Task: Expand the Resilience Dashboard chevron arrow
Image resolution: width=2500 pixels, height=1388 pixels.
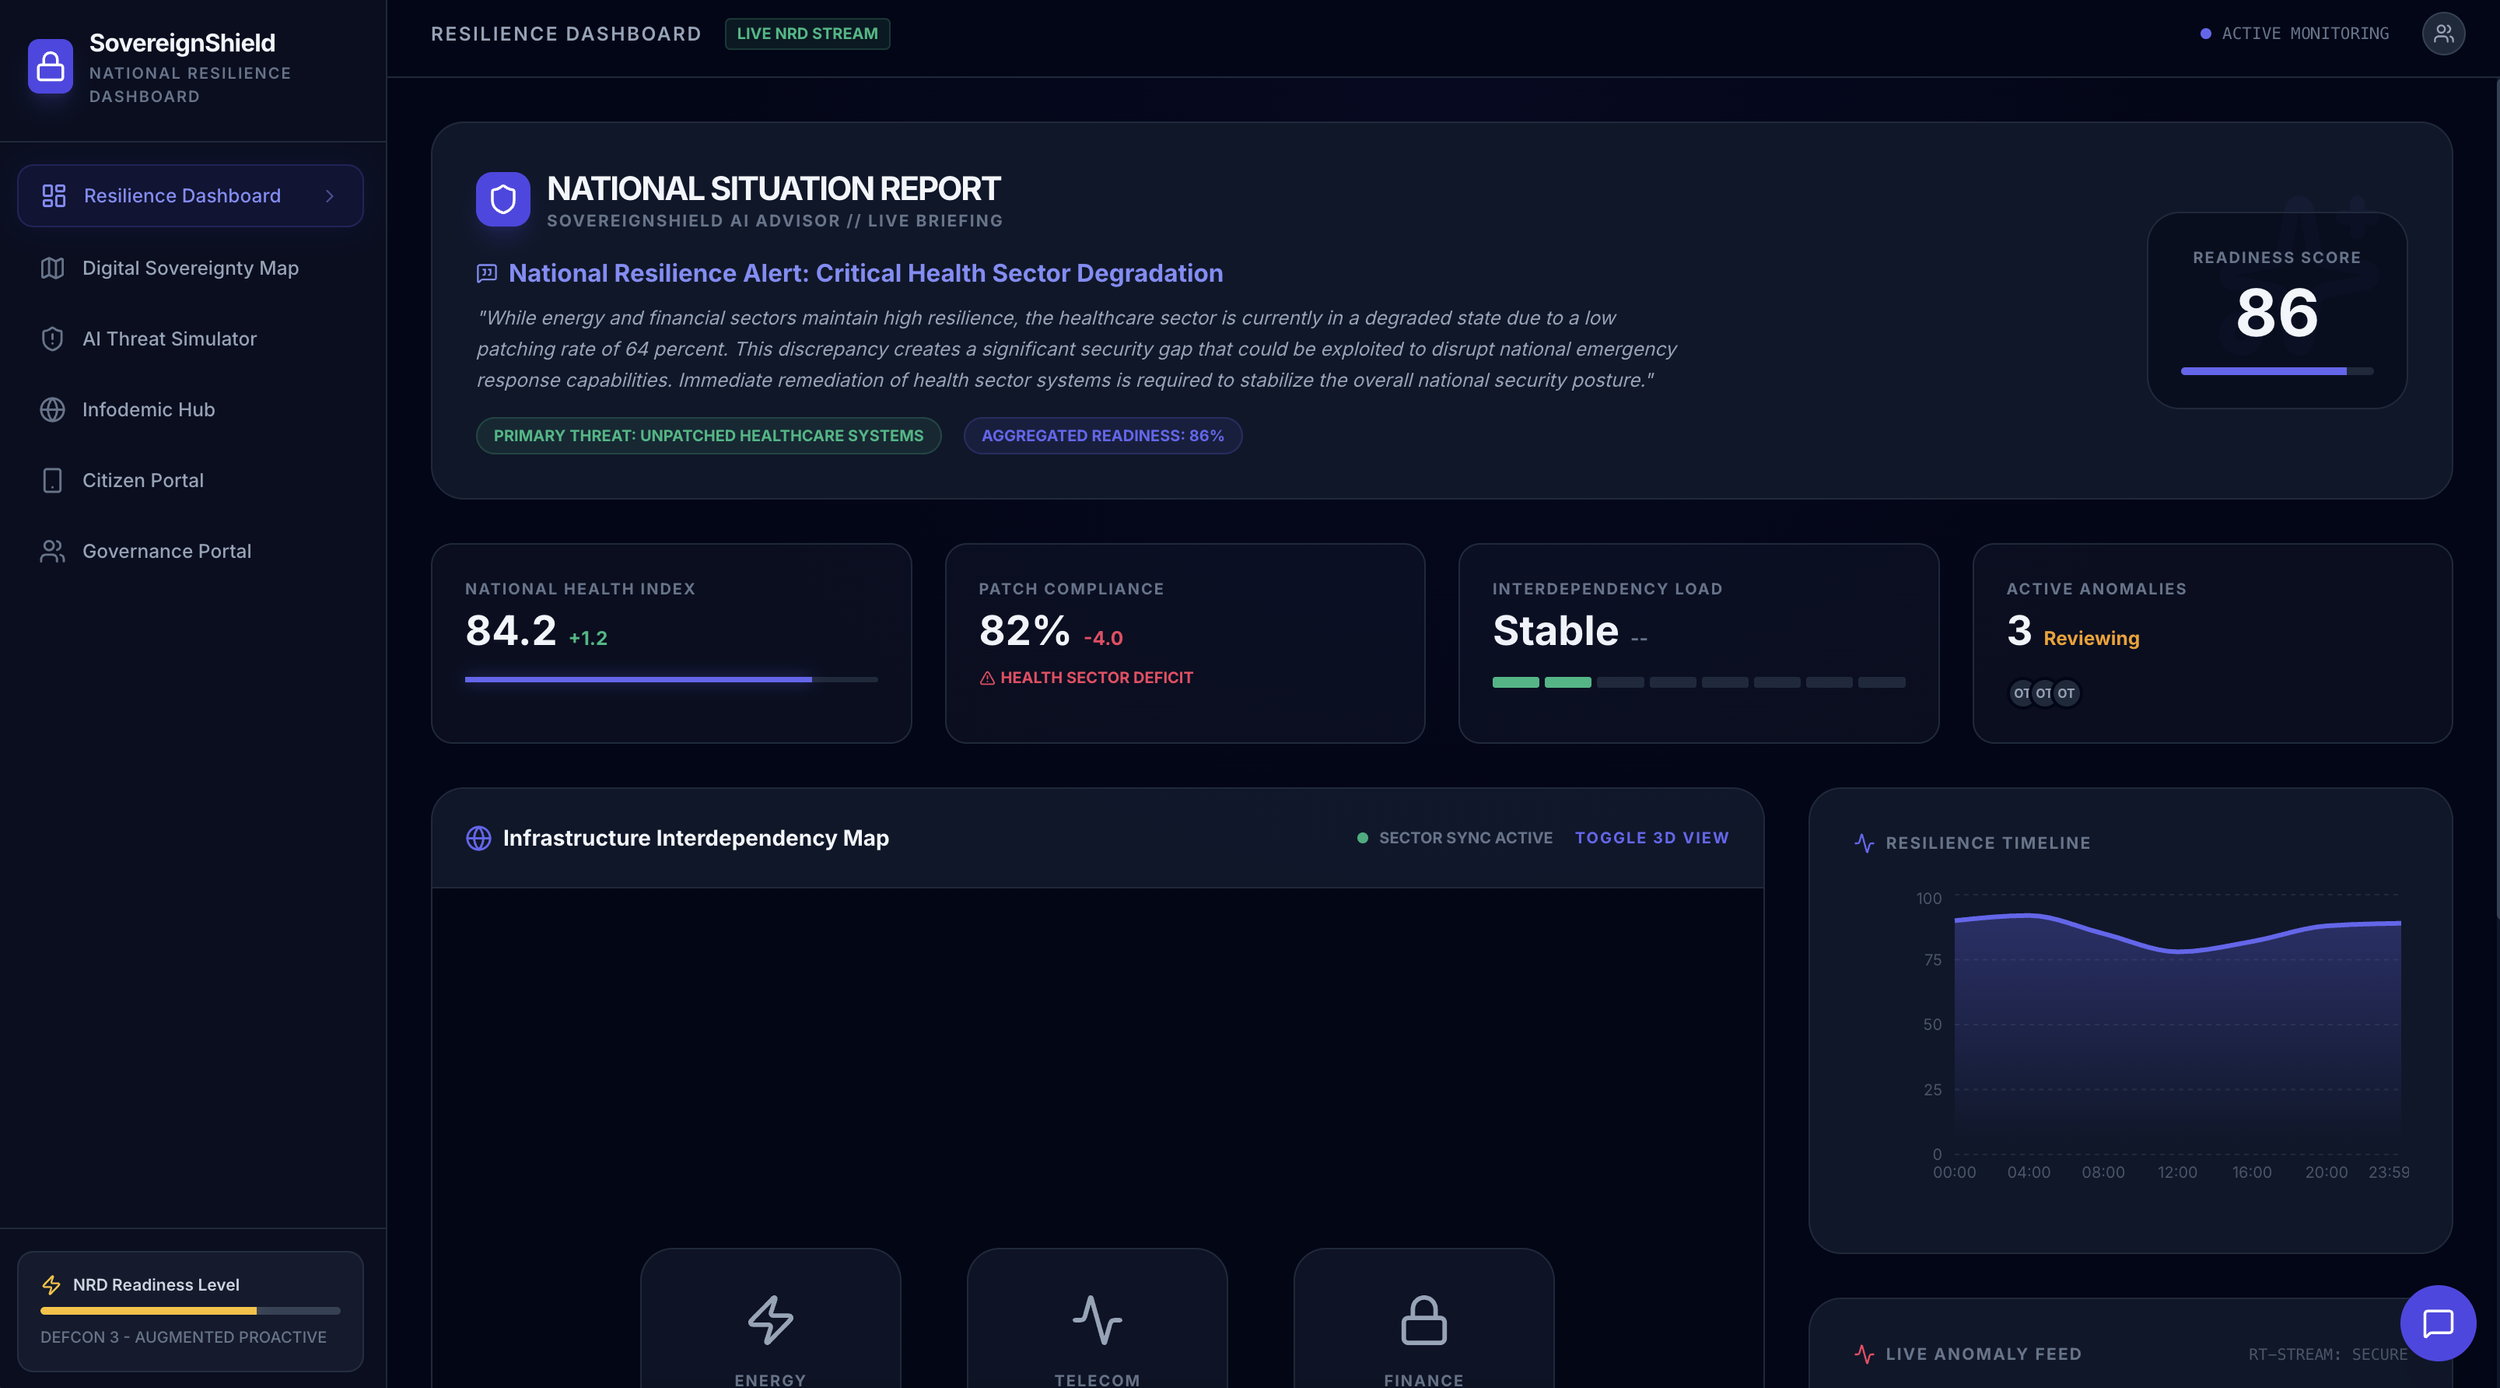Action: click(x=330, y=196)
